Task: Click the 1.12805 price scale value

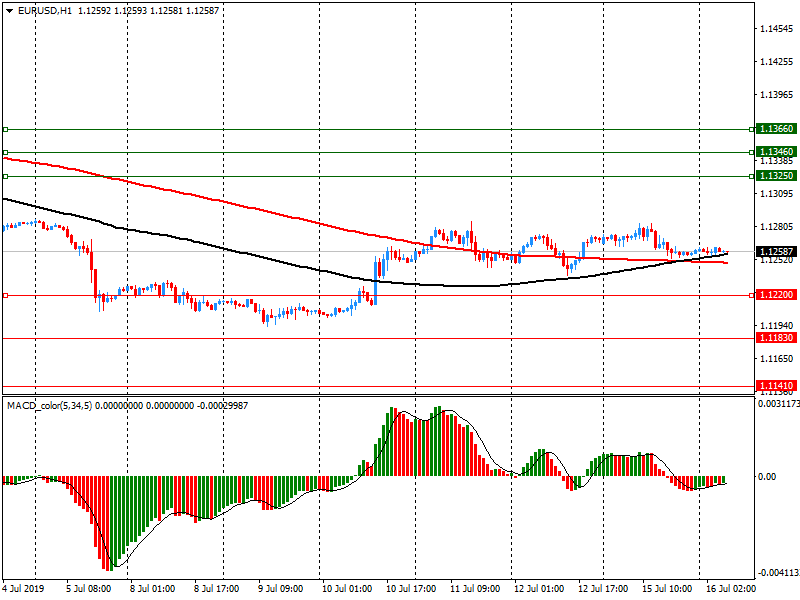Action: (777, 227)
